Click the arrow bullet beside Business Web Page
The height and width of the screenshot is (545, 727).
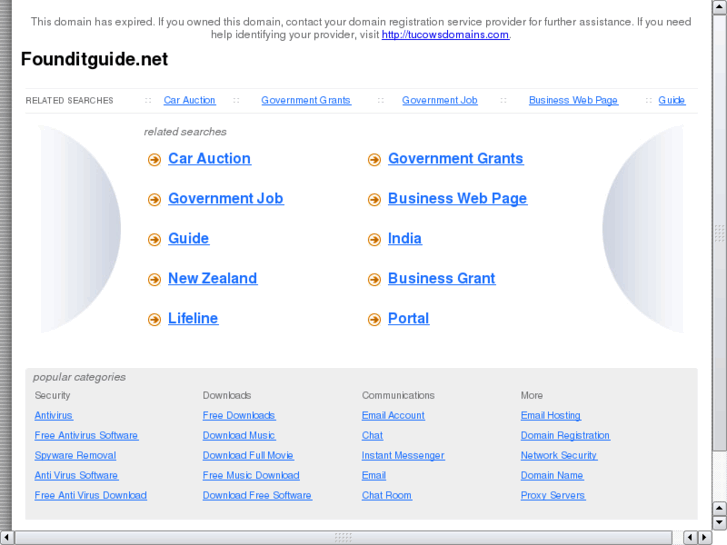(374, 200)
